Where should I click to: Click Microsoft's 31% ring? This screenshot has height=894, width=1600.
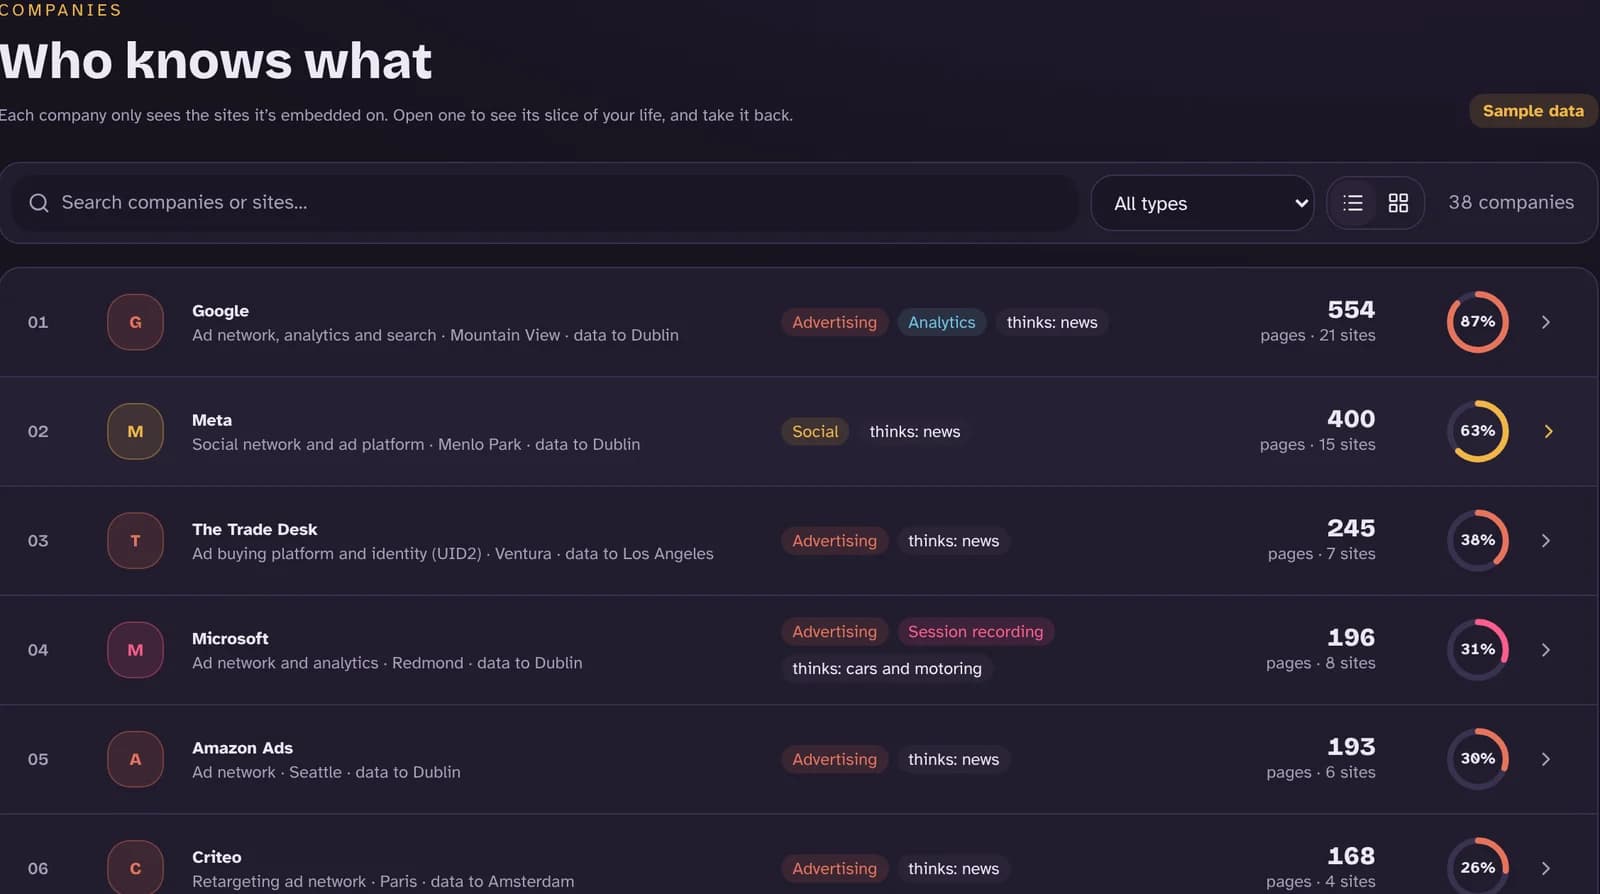click(x=1477, y=650)
